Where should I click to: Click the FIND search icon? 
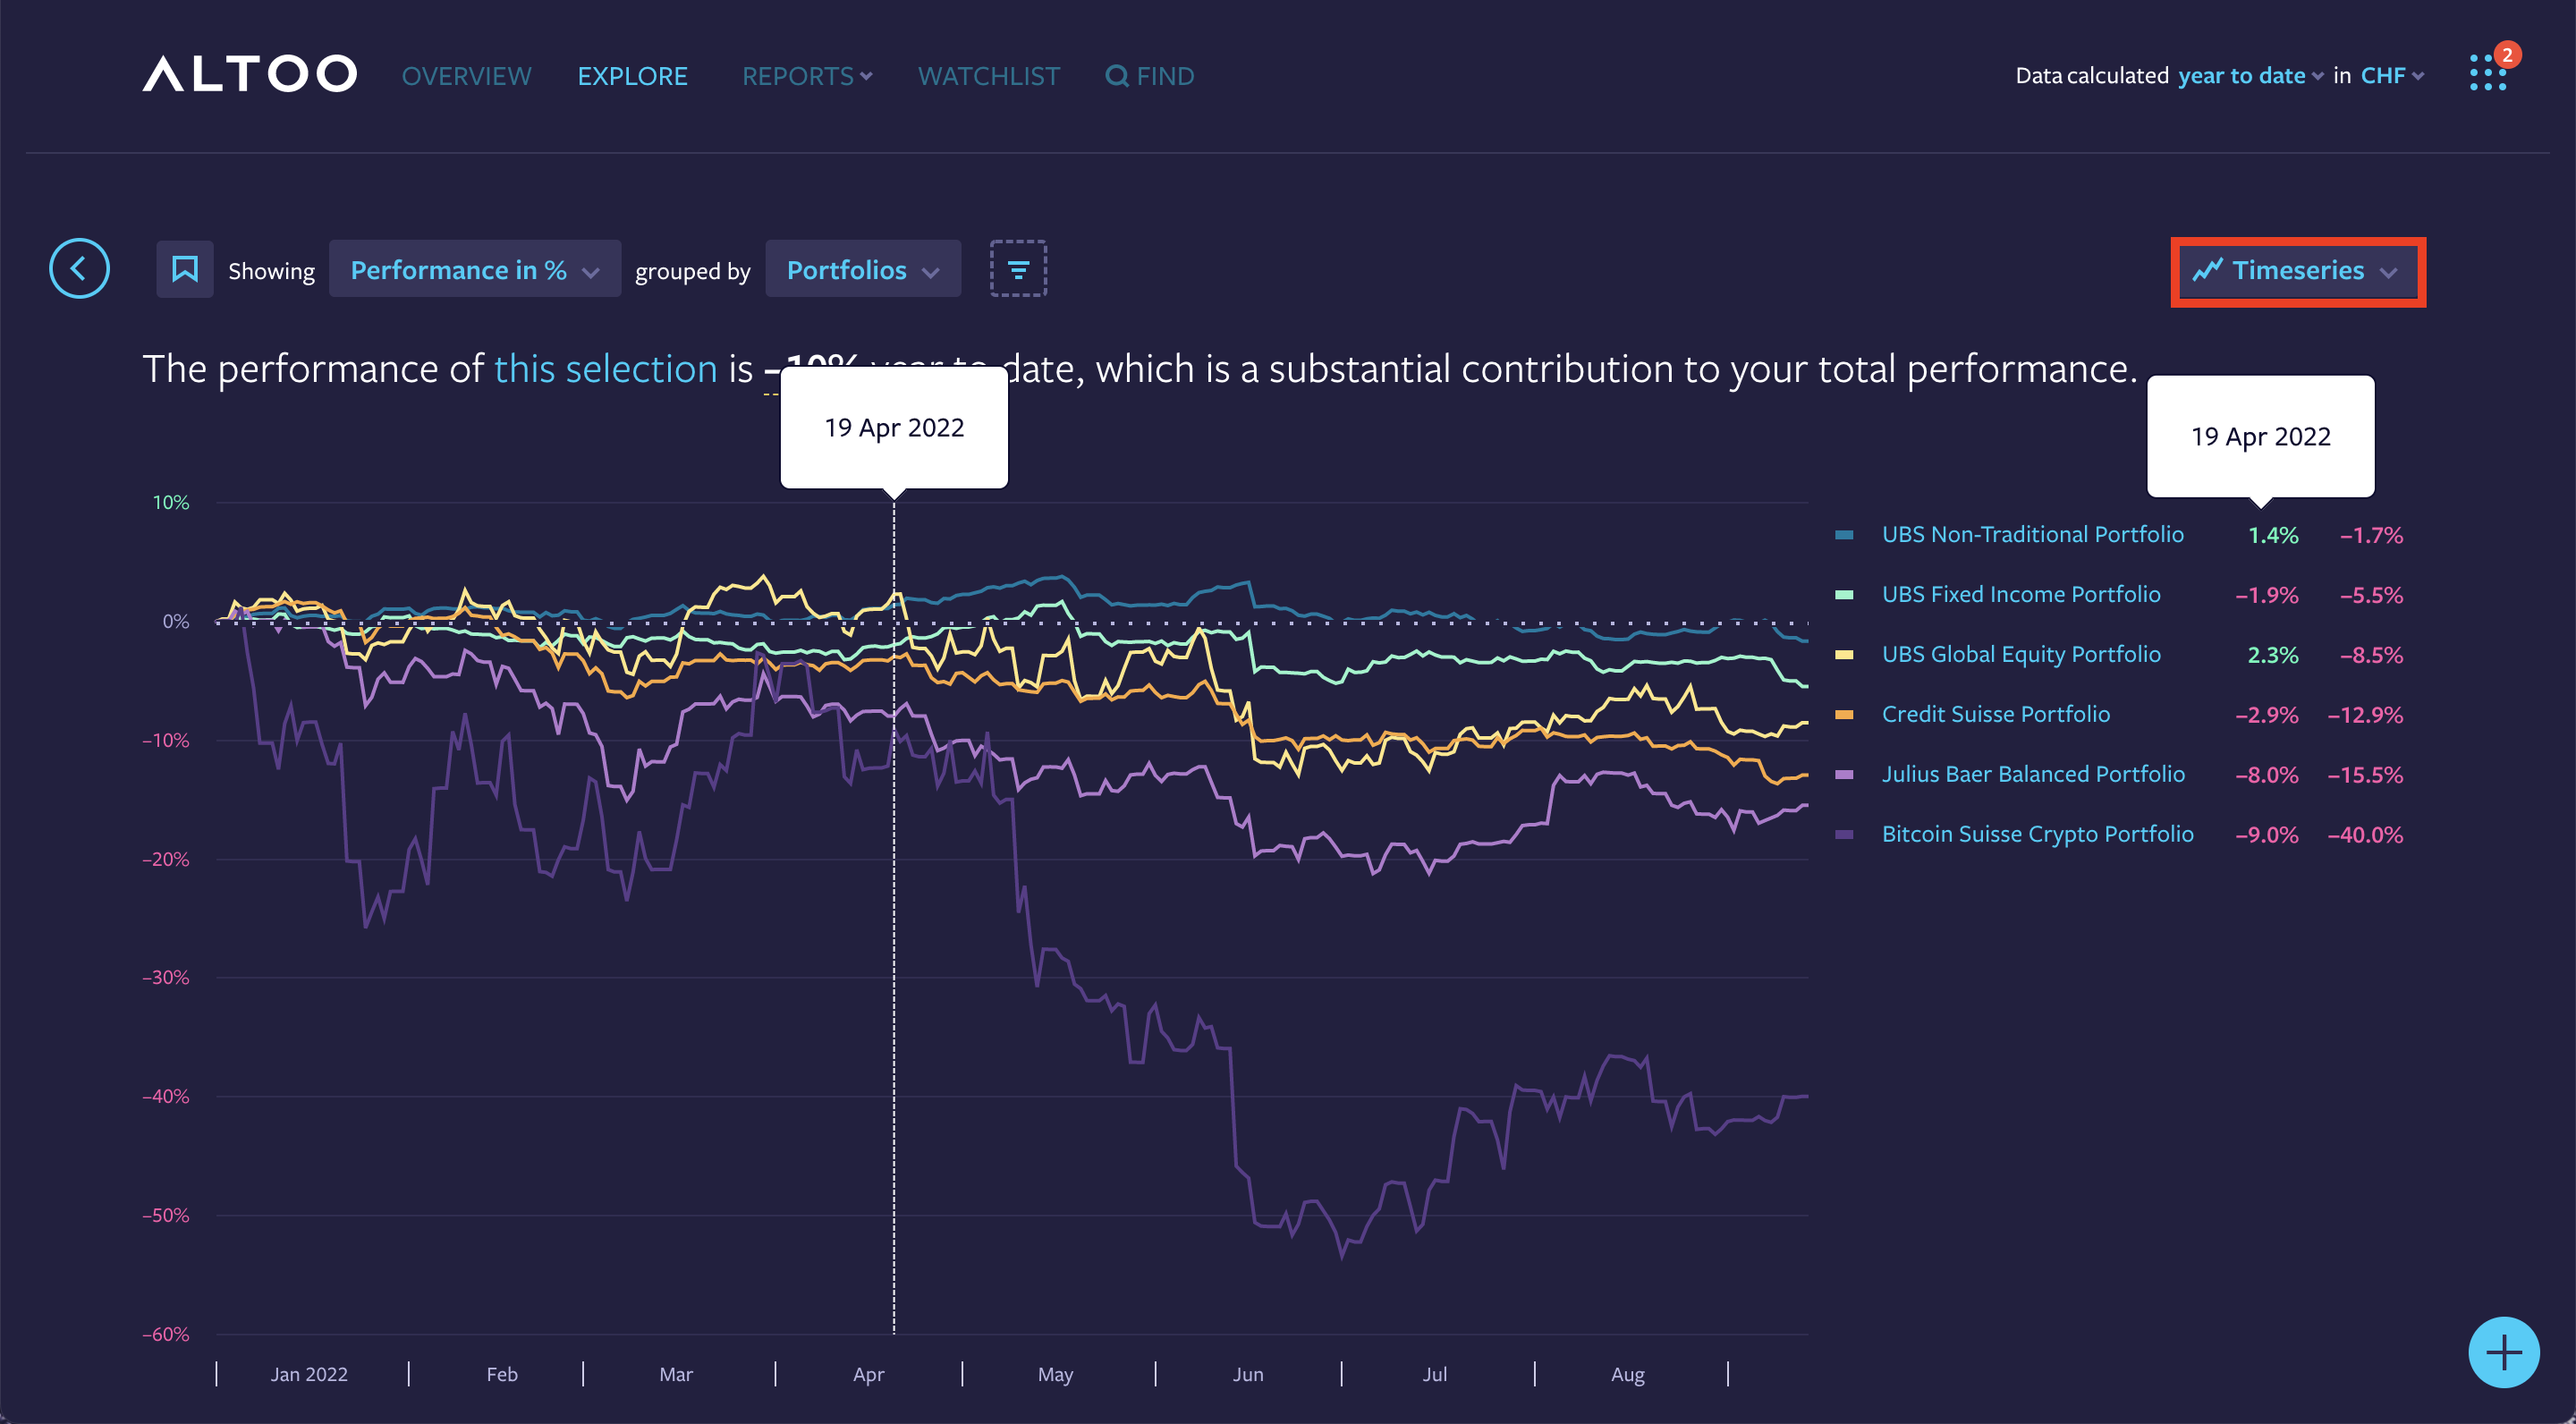[x=1116, y=76]
